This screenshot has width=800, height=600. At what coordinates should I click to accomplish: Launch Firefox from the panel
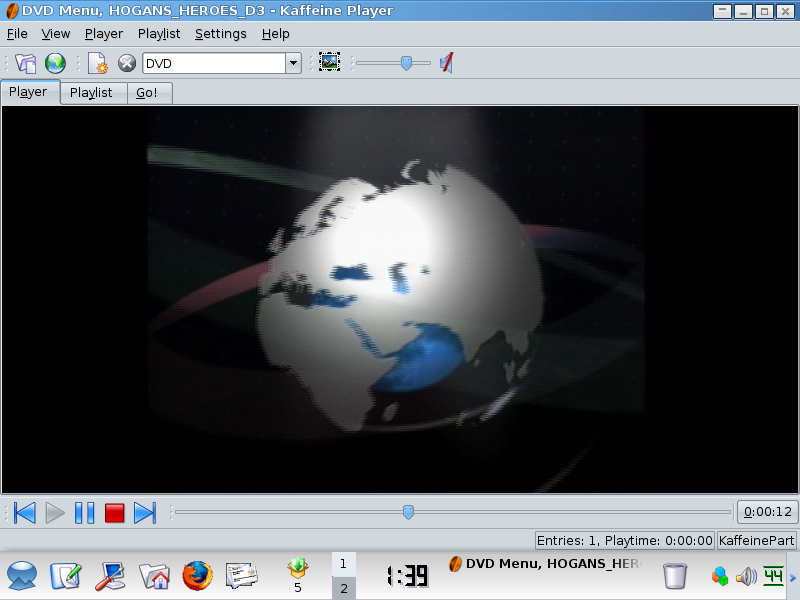point(198,575)
